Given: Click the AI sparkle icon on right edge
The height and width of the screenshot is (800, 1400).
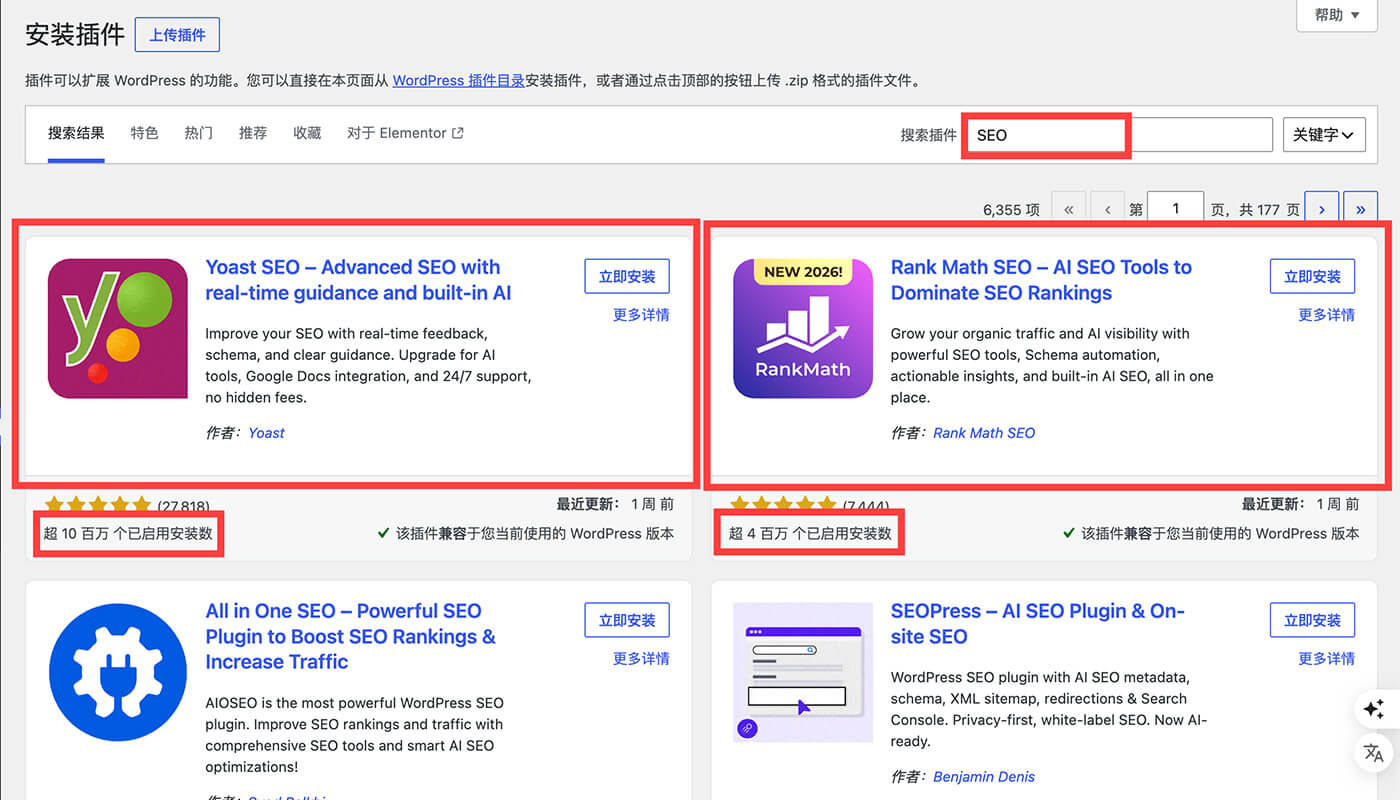Looking at the screenshot, I should pos(1374,709).
